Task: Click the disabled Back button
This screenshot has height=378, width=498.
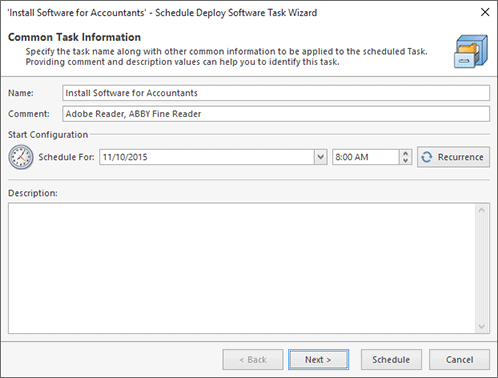Action: [x=253, y=360]
